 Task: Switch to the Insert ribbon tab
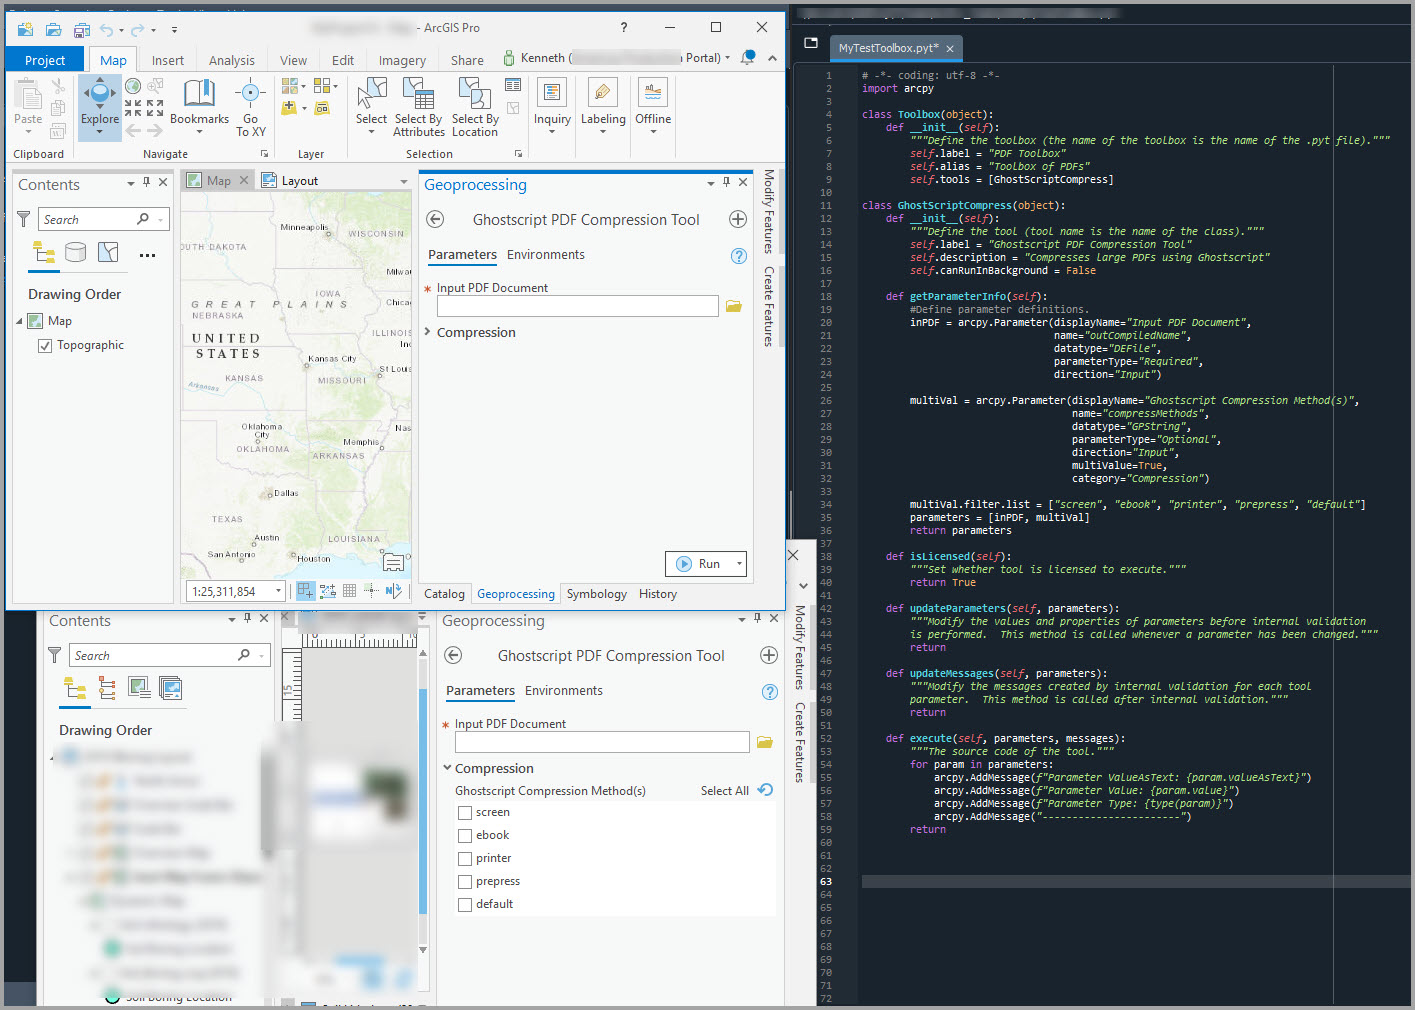pos(167,59)
